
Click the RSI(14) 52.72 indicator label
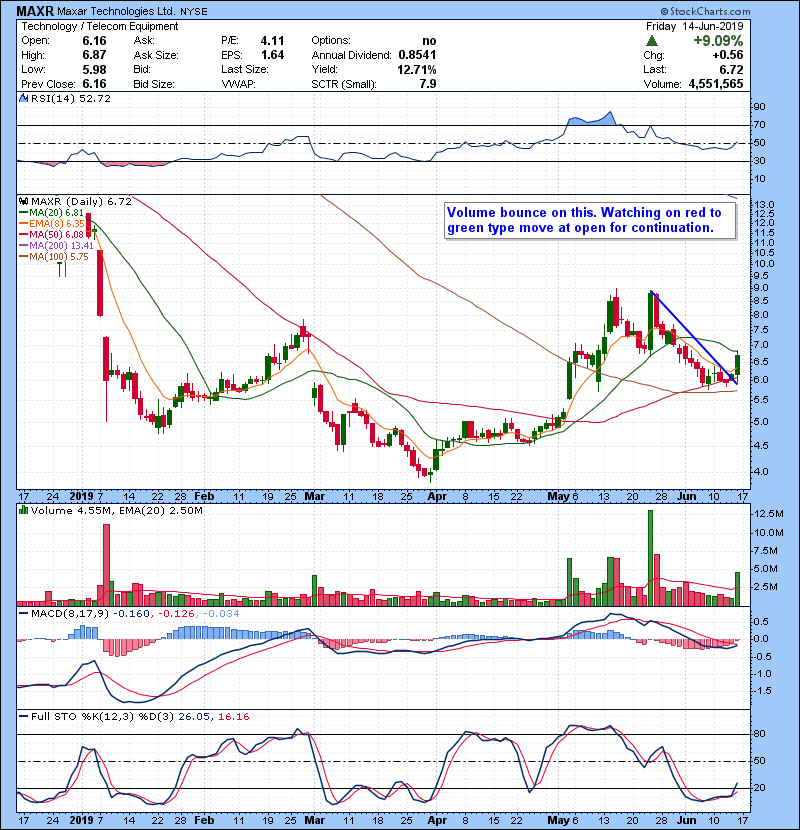click(71, 98)
